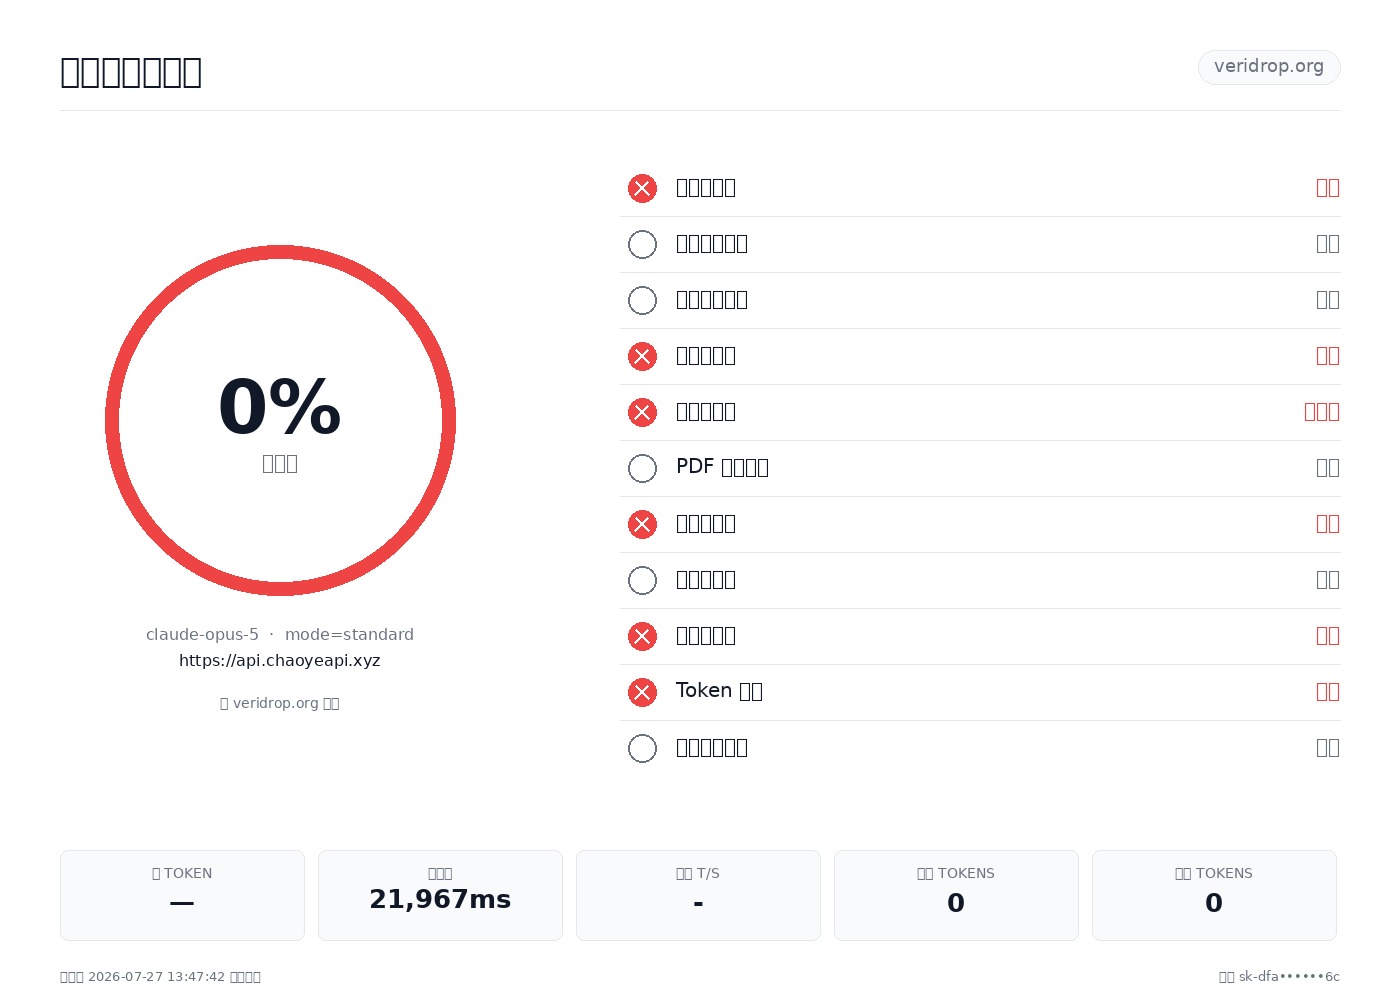Click the red 0% score ring
The height and width of the screenshot is (1000, 1400).
coord(280,420)
